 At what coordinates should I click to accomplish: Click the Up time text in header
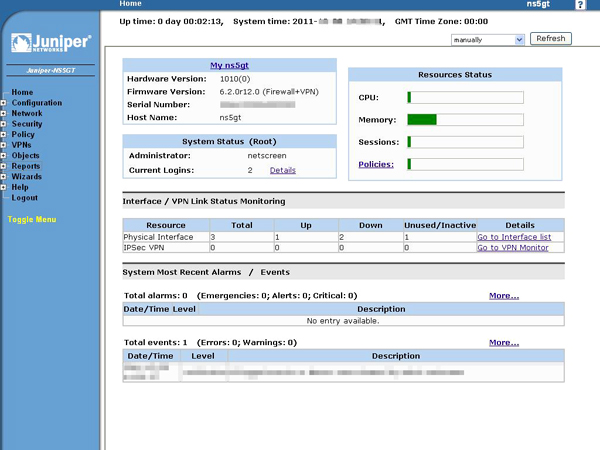click(x=171, y=21)
